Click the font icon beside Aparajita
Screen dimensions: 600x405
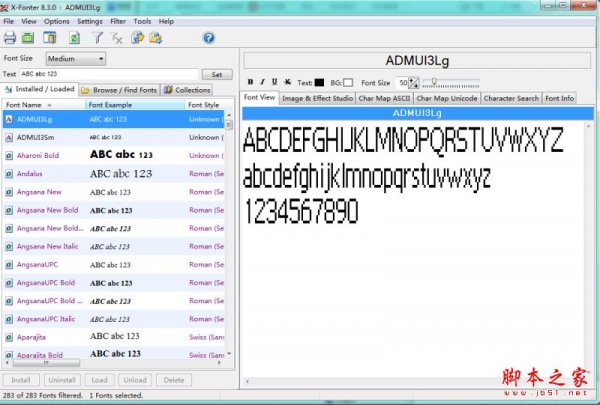pos(9,337)
